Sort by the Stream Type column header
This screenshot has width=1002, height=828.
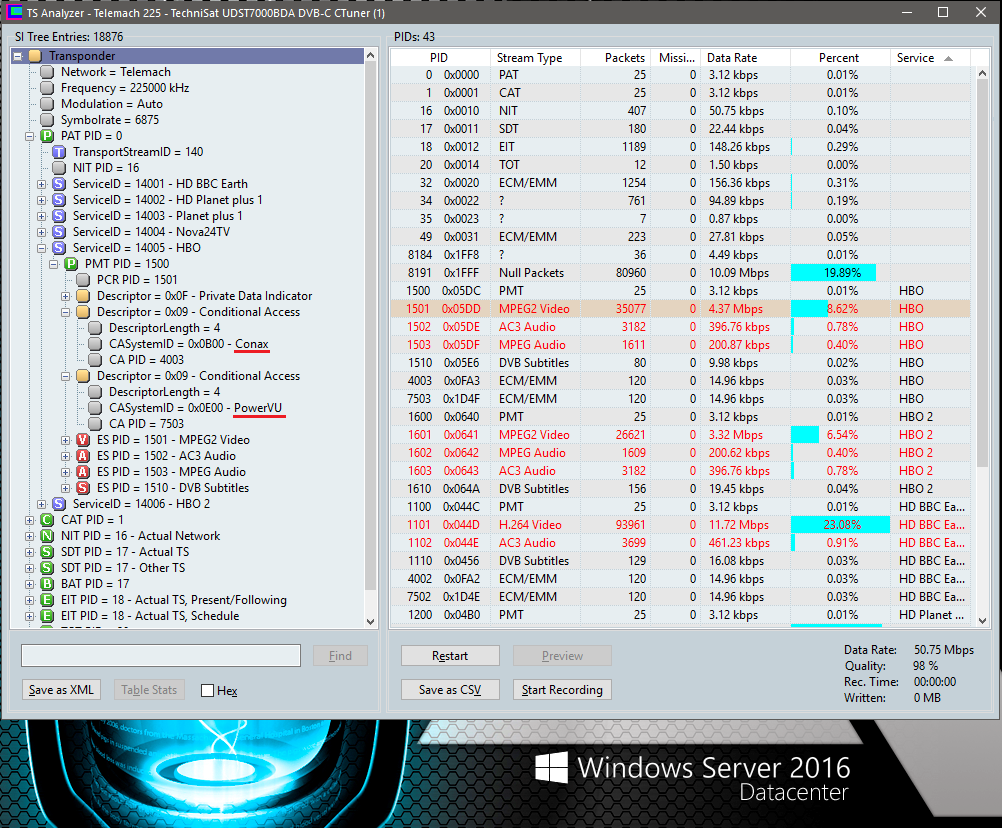(x=535, y=58)
